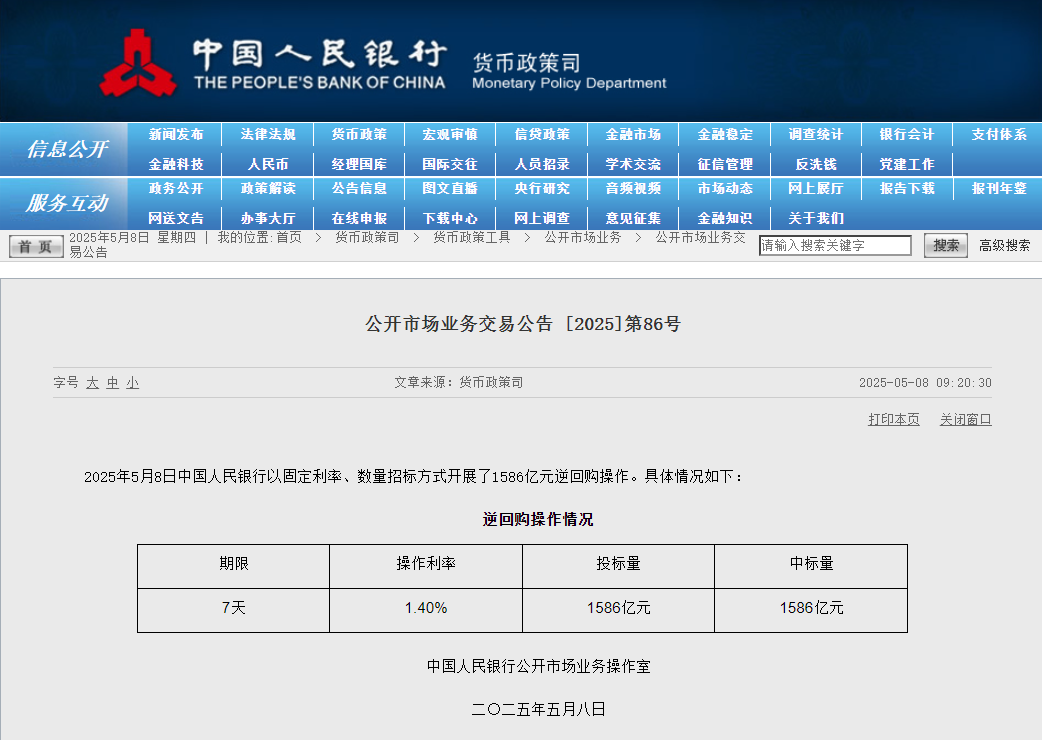Viewport: 1042px width, 740px height.
Task: Open the 下载中心 download center
Action: (450, 218)
